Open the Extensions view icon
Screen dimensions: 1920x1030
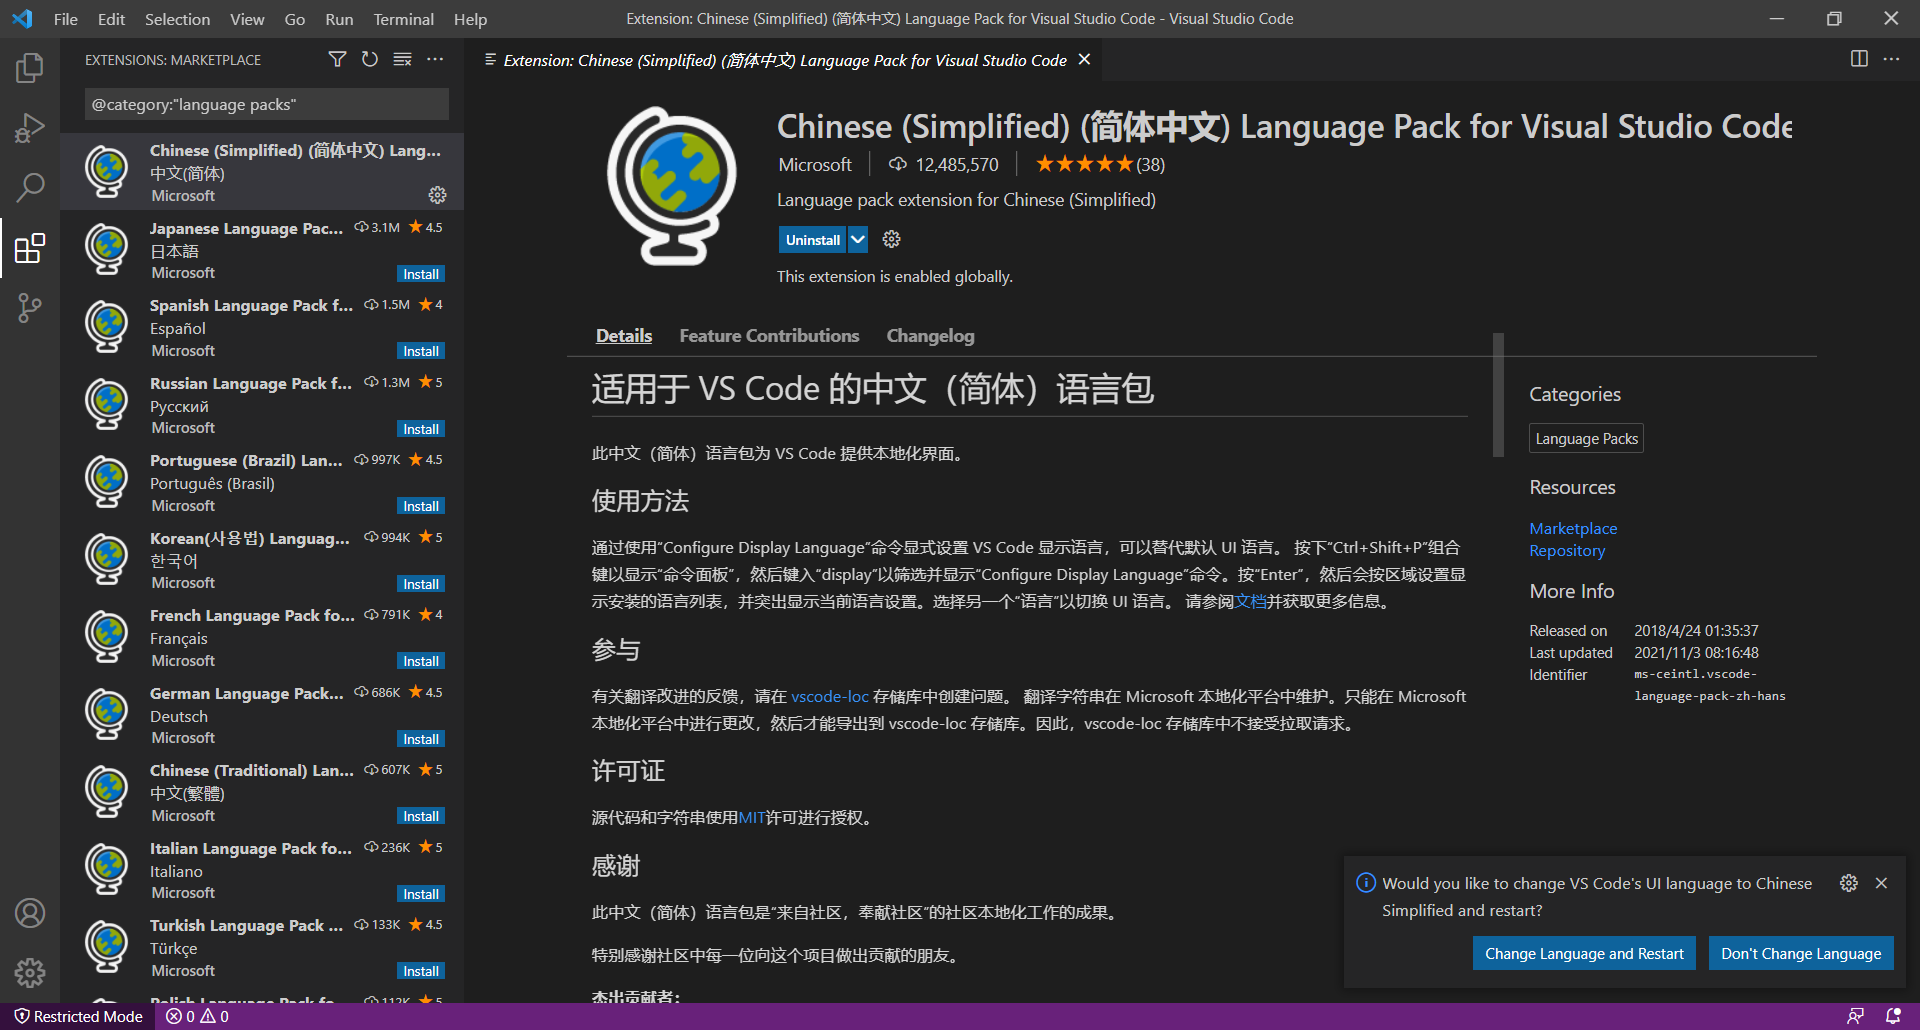(30, 248)
